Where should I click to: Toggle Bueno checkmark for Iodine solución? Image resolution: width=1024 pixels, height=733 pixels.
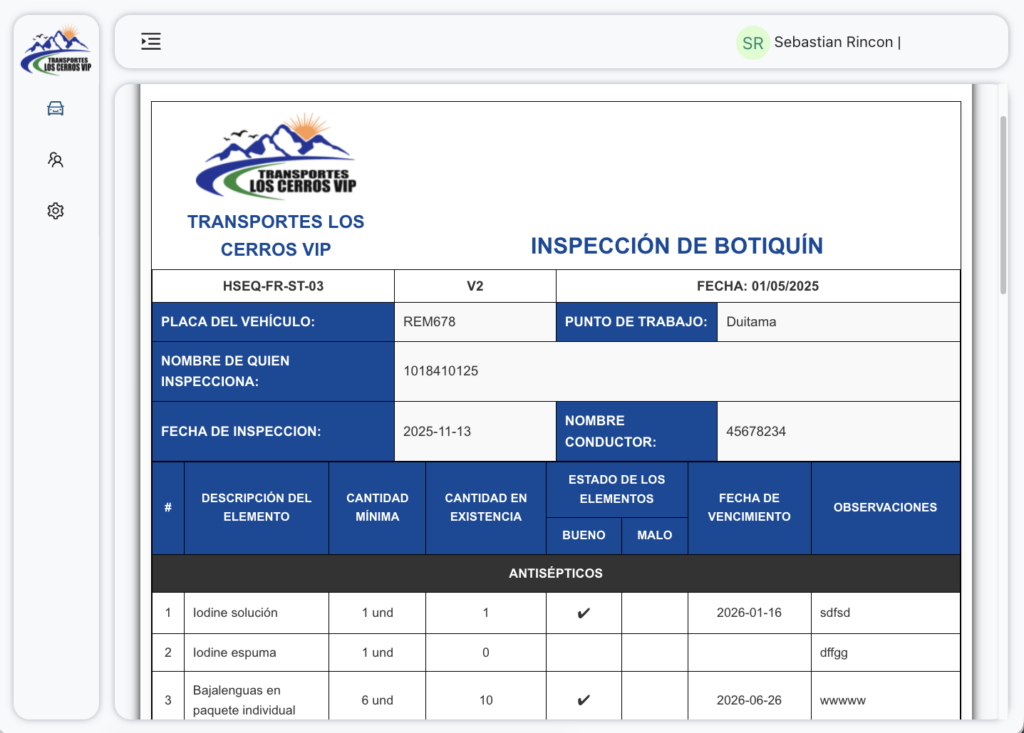click(584, 613)
